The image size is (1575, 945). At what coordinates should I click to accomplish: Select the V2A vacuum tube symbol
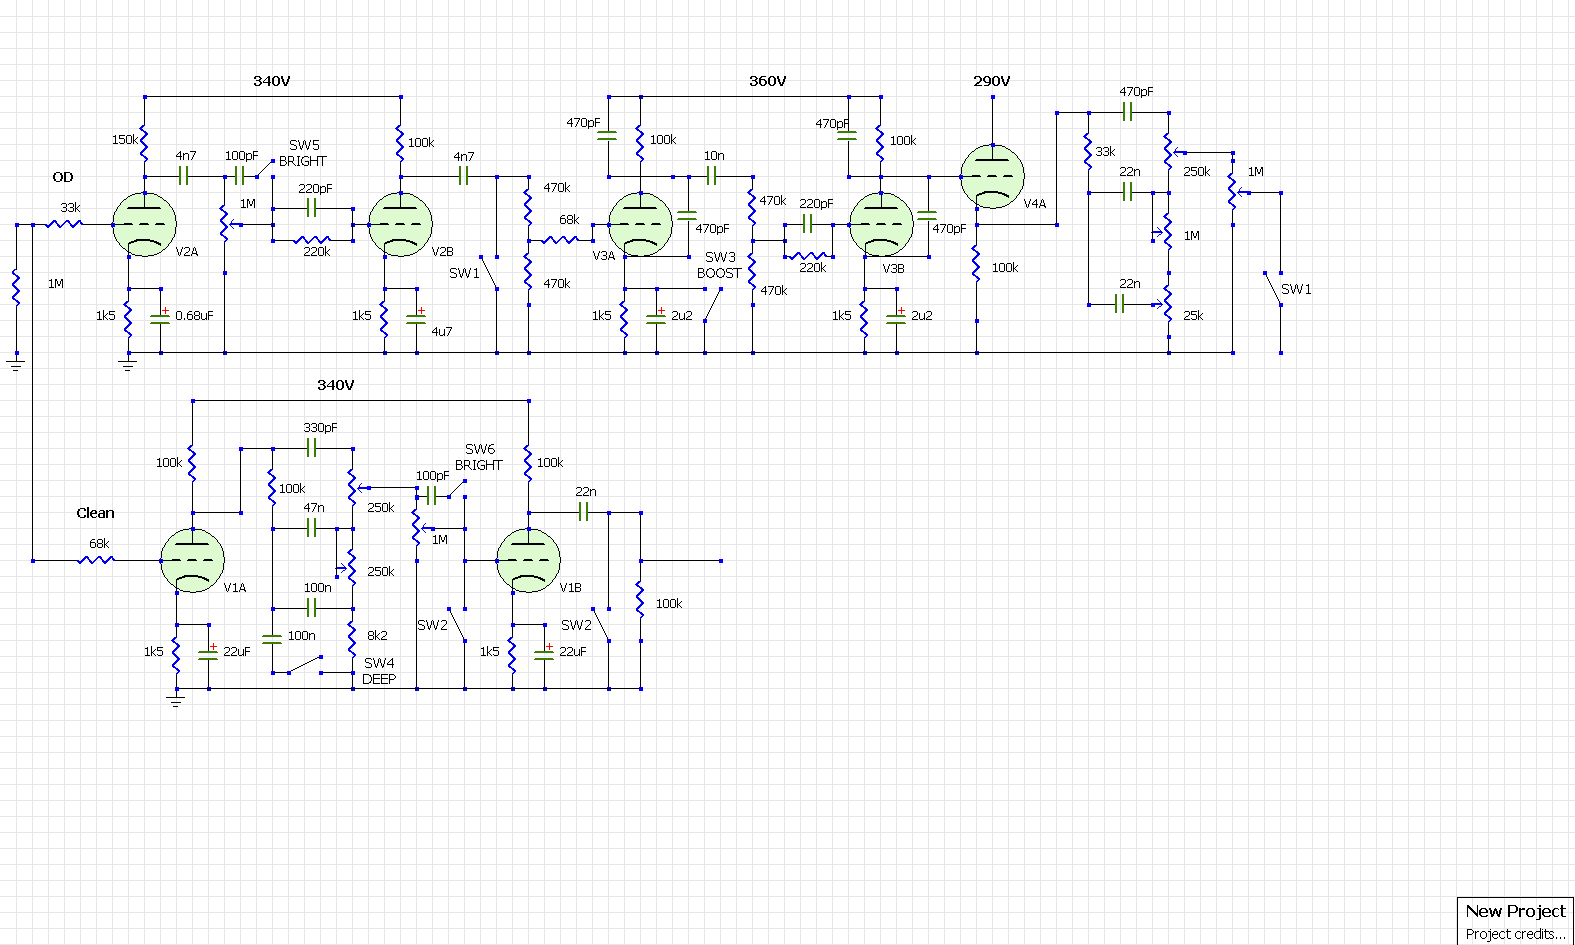[145, 225]
